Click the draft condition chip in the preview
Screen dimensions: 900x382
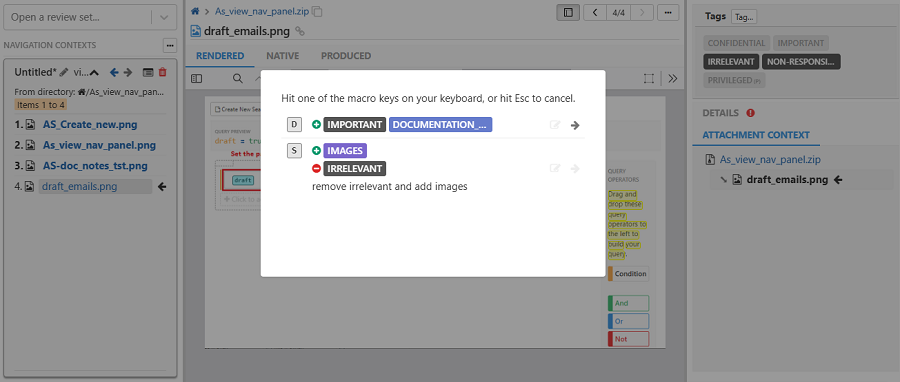[x=243, y=180]
